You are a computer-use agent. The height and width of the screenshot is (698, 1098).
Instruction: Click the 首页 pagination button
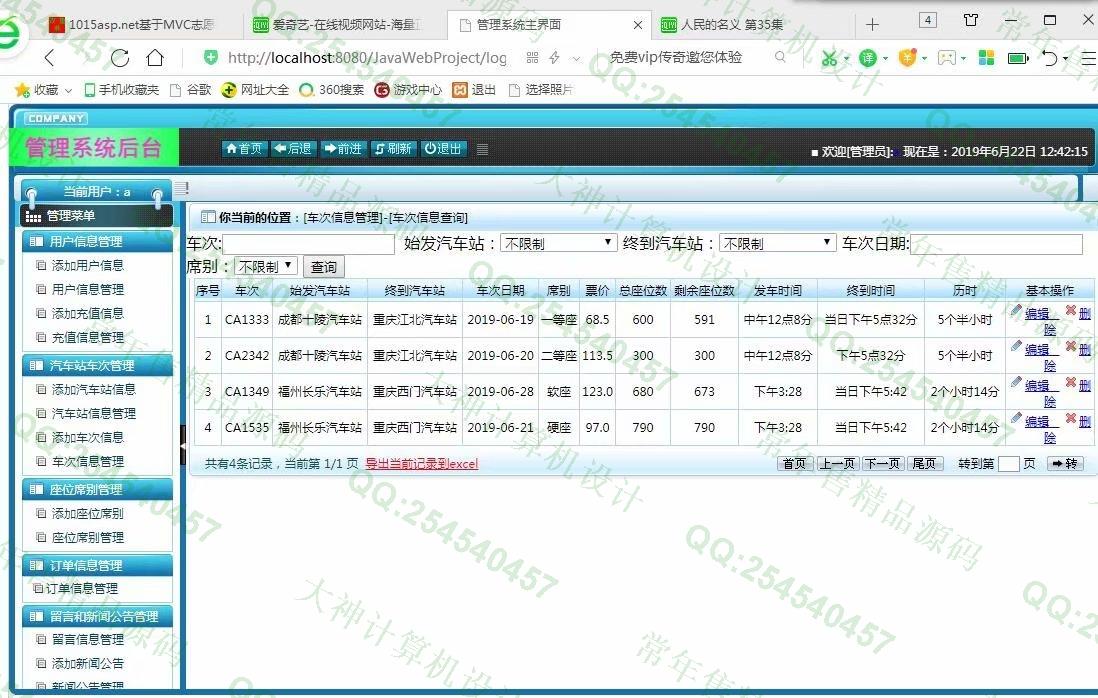(795, 463)
